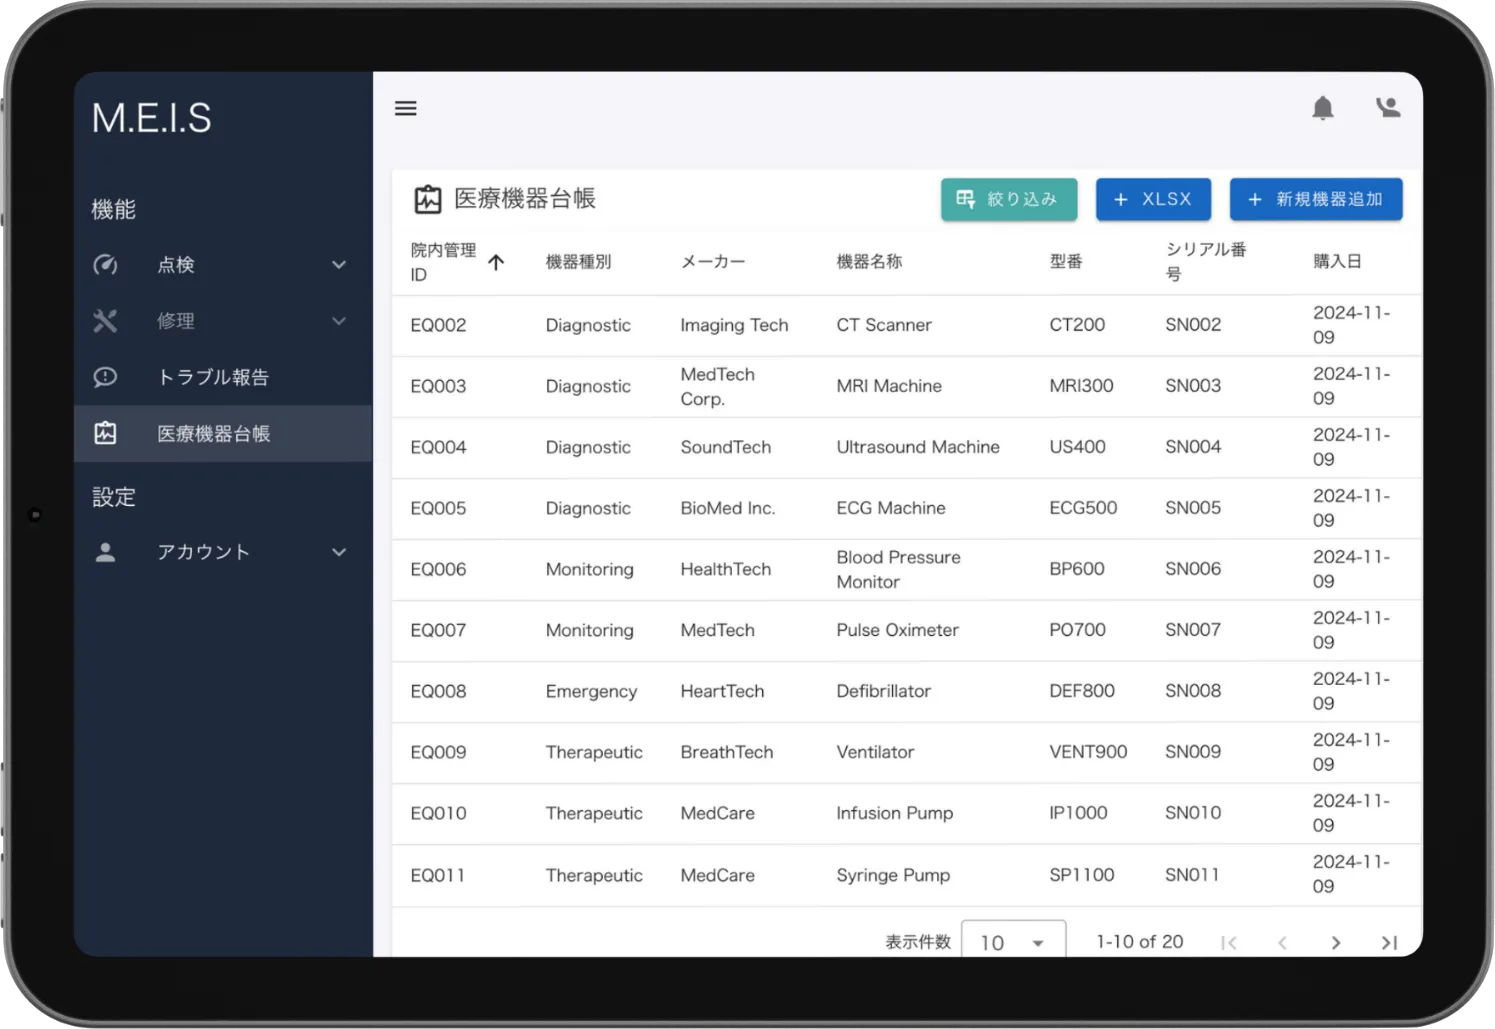Go to next page of table
This screenshot has width=1495, height=1029.
(1336, 943)
